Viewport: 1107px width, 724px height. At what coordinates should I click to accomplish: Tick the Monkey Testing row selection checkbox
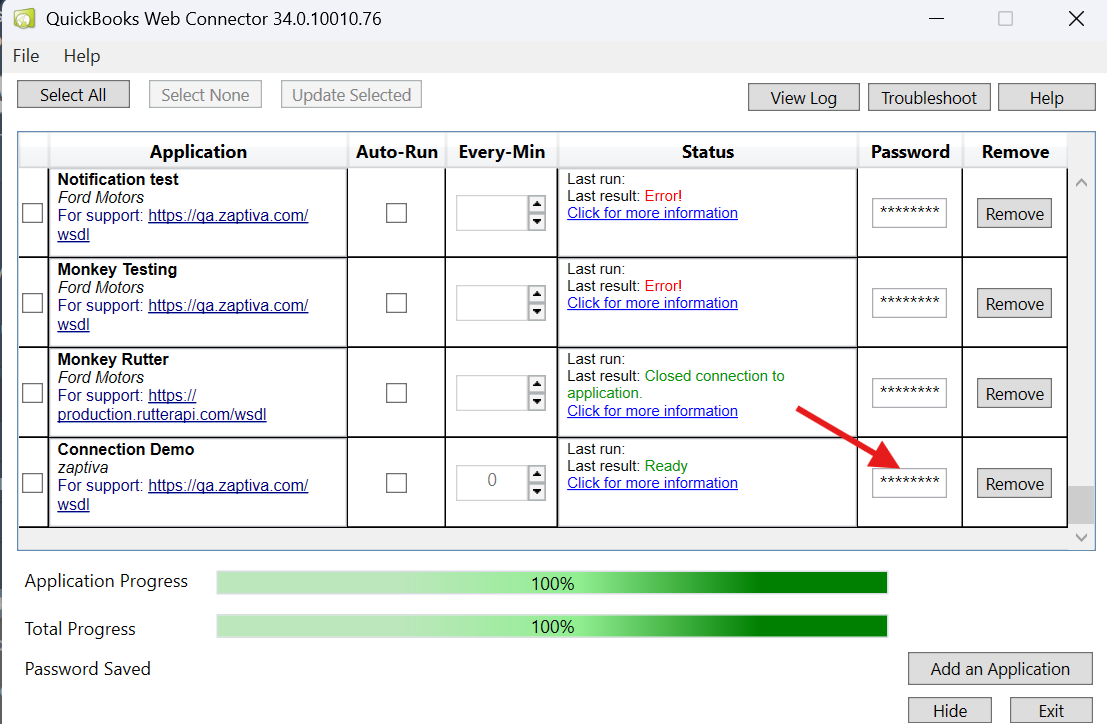pos(33,303)
